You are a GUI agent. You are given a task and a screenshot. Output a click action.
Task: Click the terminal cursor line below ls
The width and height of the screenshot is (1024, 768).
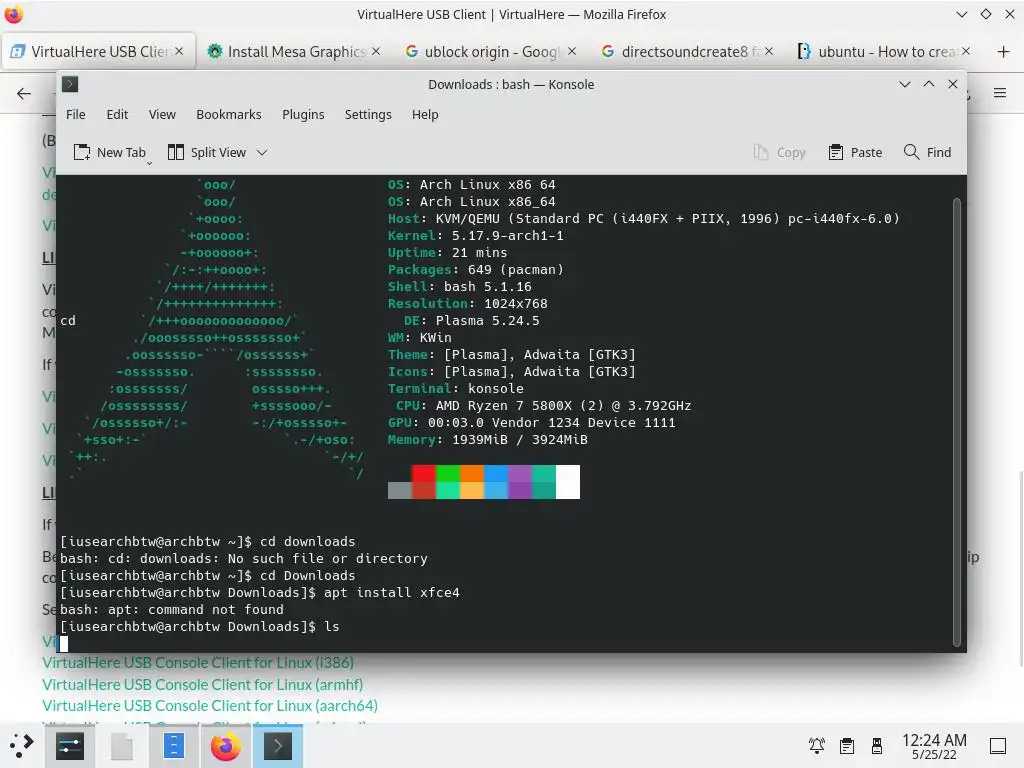tap(64, 643)
